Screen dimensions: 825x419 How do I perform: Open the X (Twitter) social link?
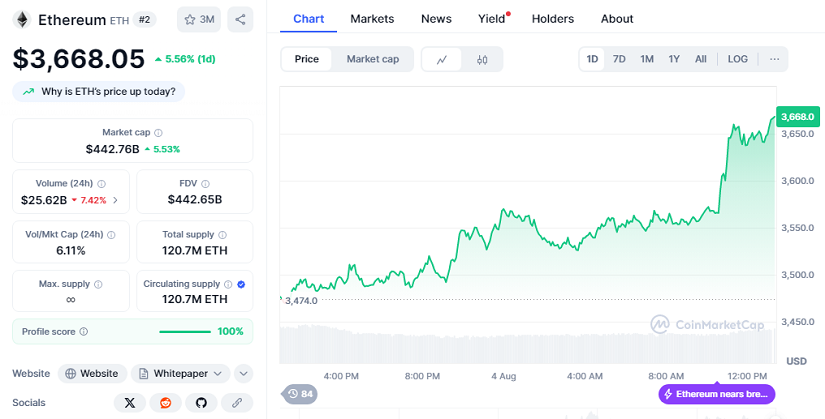click(x=129, y=403)
